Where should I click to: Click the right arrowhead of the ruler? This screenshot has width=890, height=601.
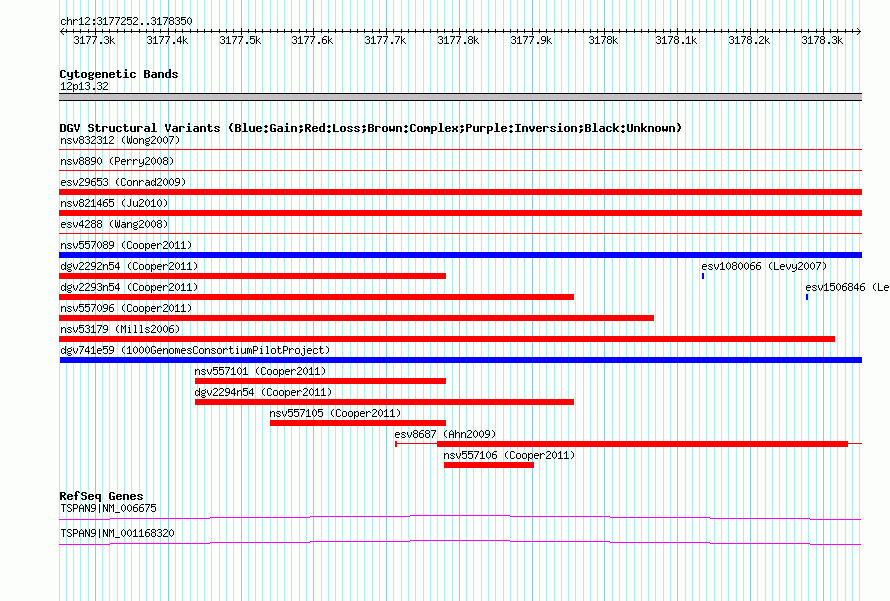point(859,31)
